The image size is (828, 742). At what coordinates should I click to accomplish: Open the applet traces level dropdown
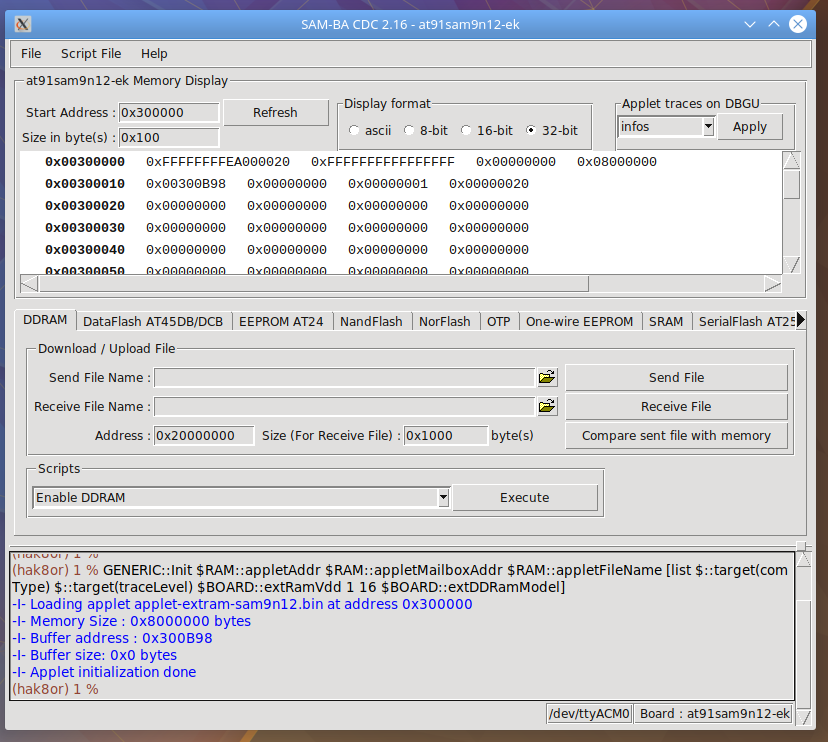(x=708, y=127)
